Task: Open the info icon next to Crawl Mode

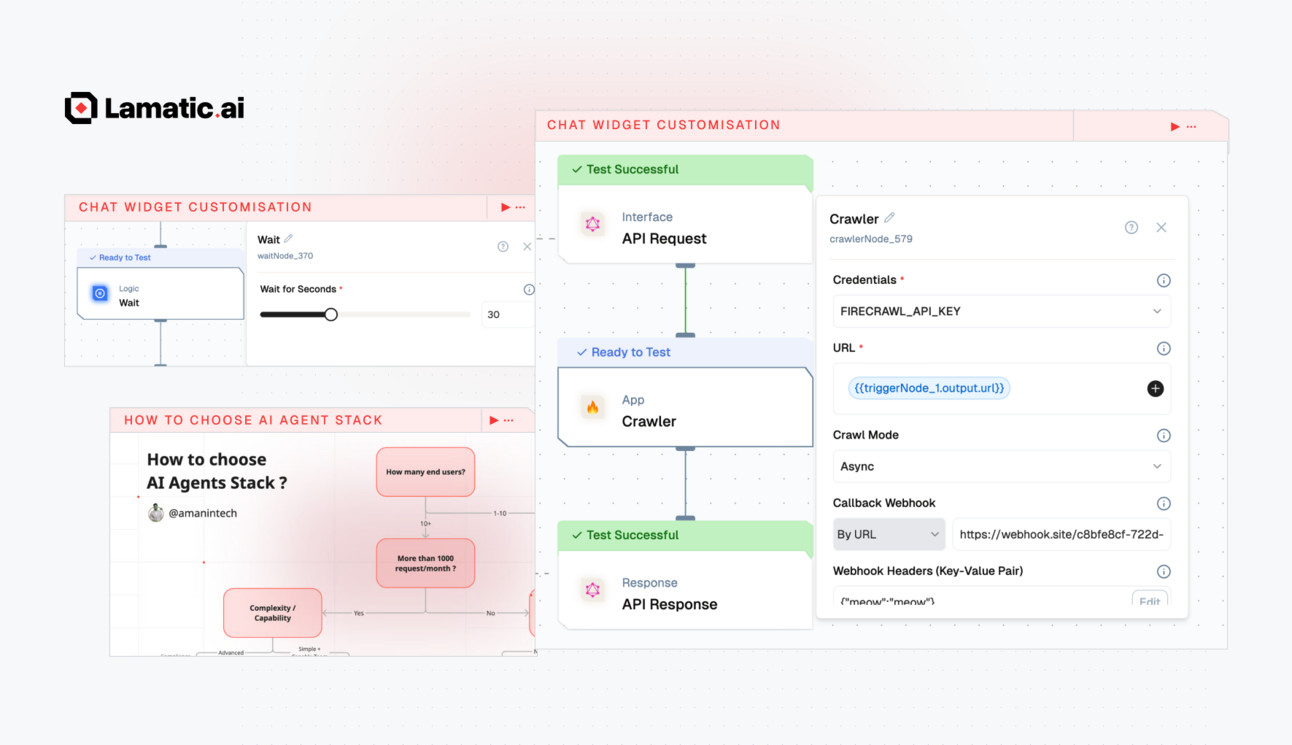Action: pos(1163,435)
